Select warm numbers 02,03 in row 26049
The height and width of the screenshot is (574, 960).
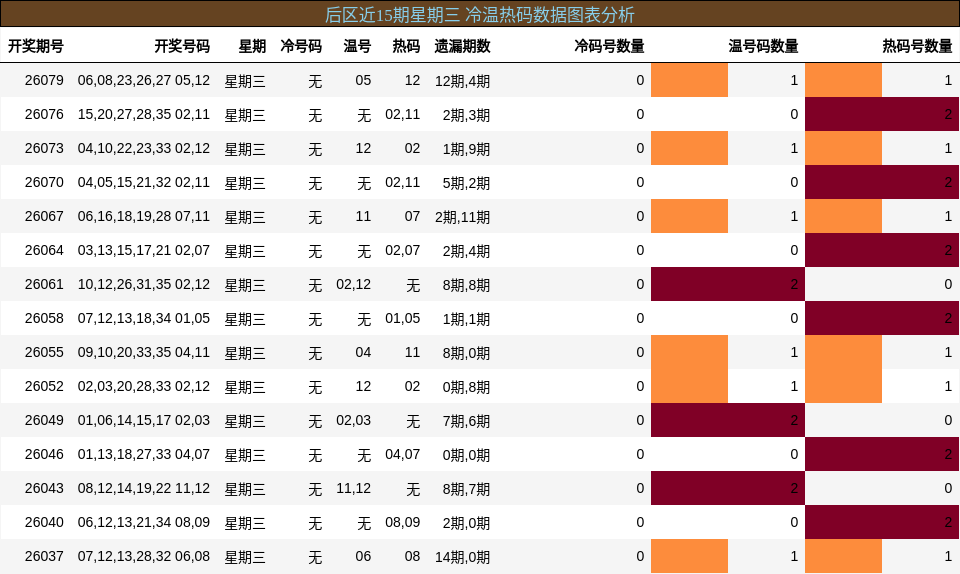point(353,420)
